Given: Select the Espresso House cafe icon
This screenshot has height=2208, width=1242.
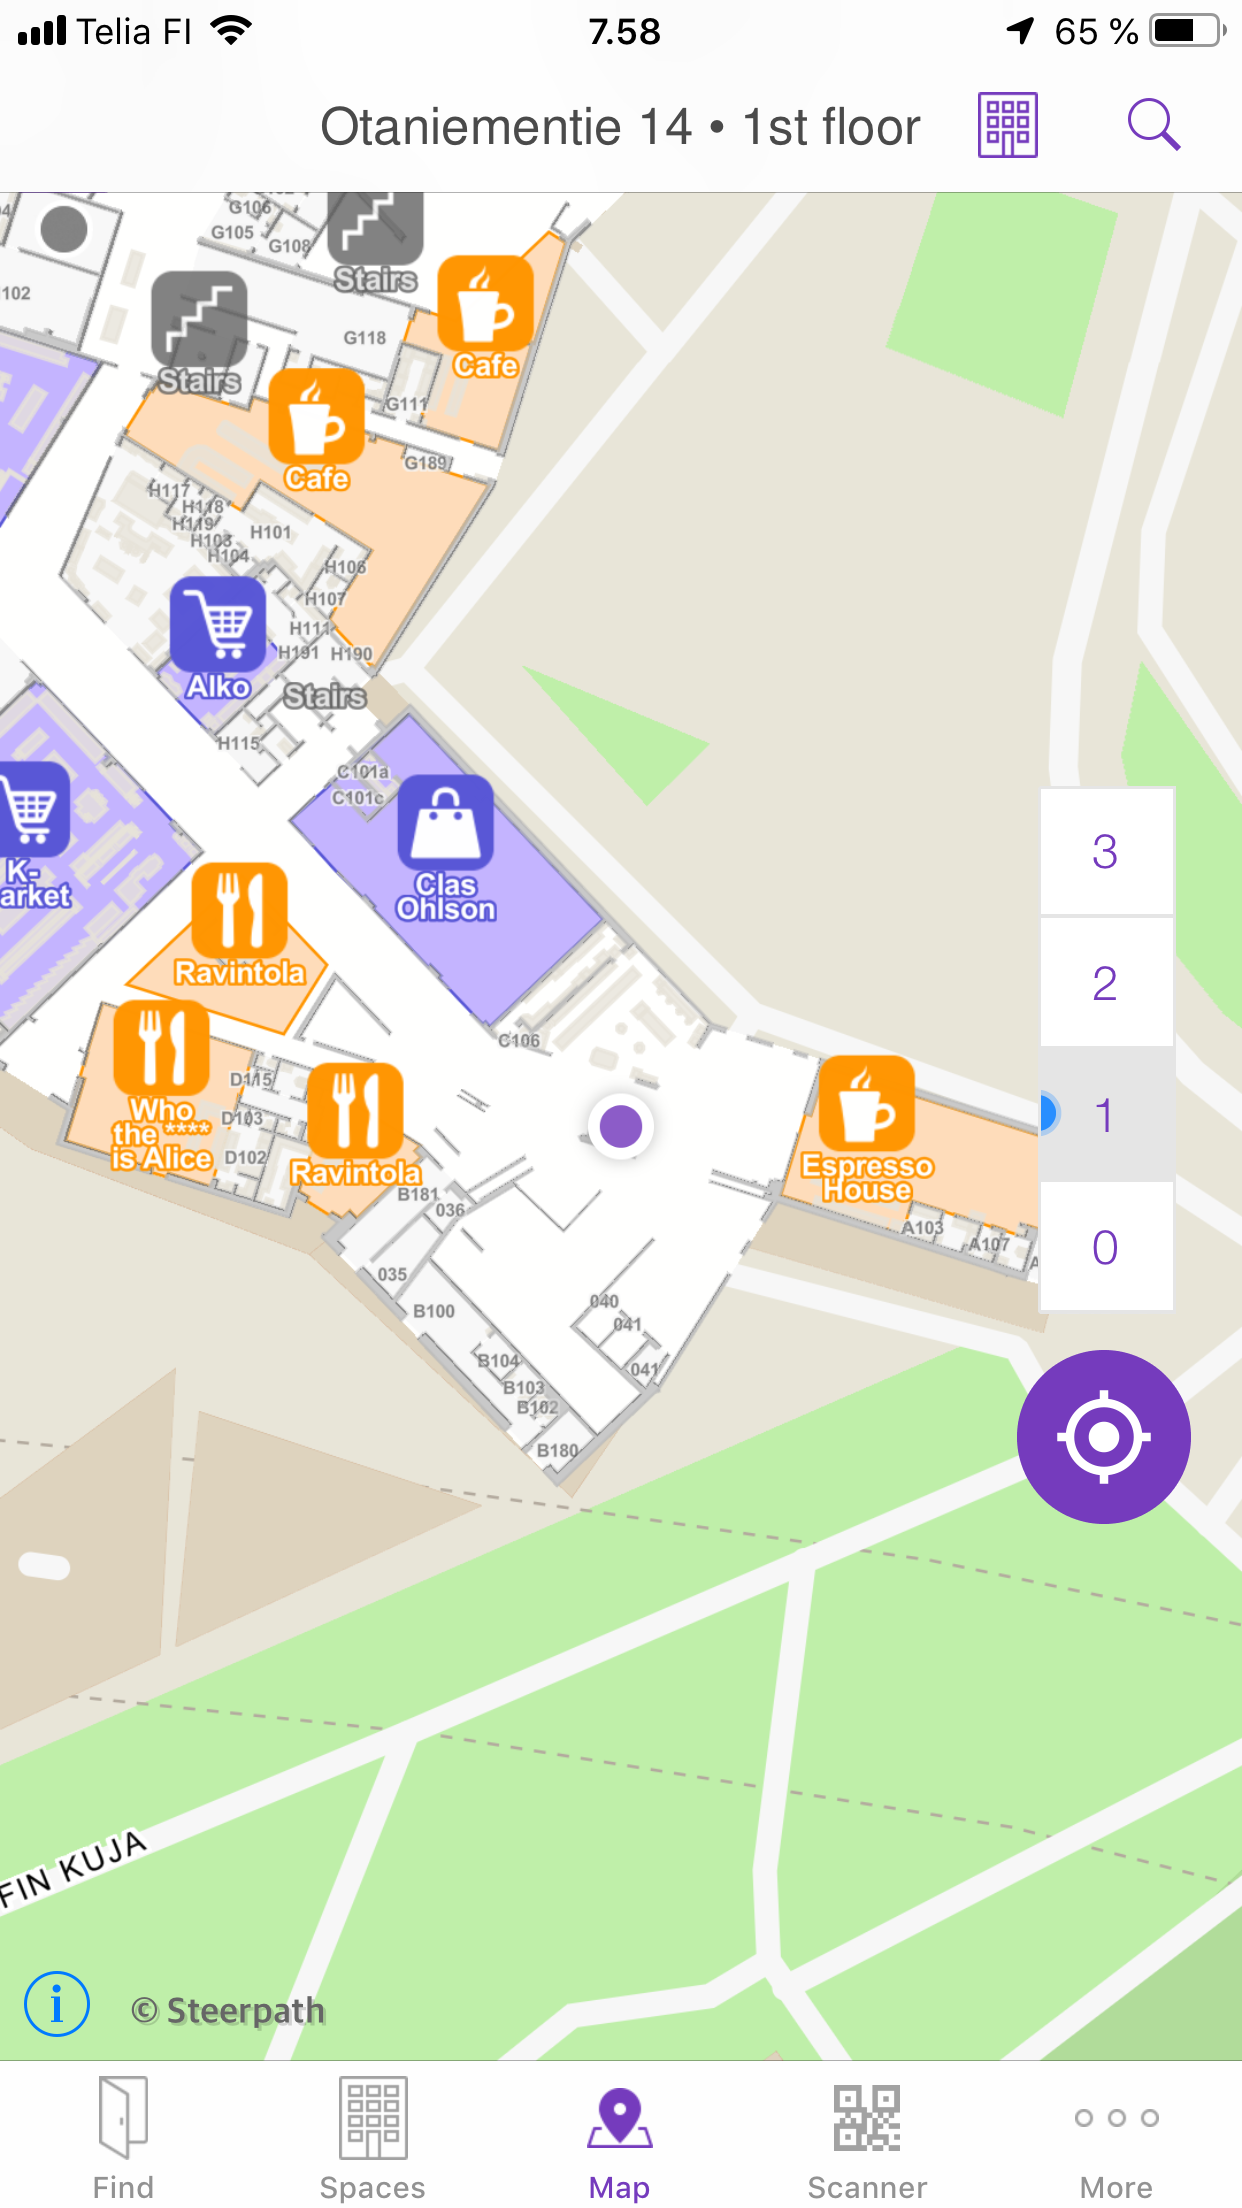Looking at the screenshot, I should [866, 1104].
